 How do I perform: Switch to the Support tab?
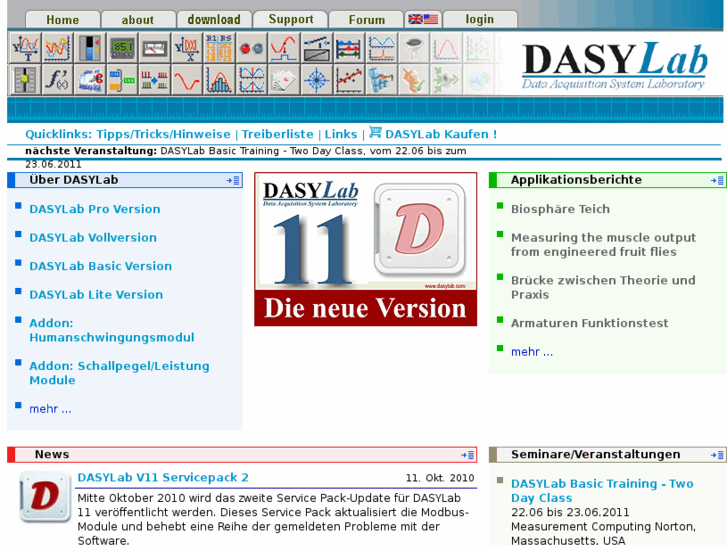290,19
